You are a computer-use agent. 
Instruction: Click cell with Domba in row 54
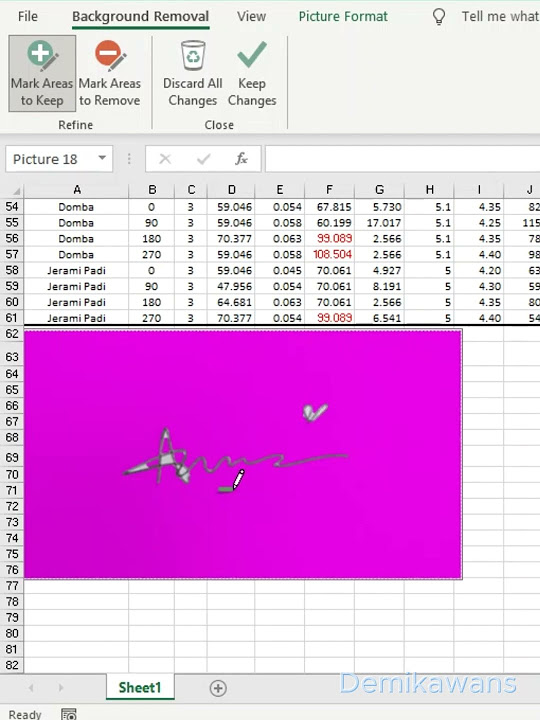[x=76, y=207]
